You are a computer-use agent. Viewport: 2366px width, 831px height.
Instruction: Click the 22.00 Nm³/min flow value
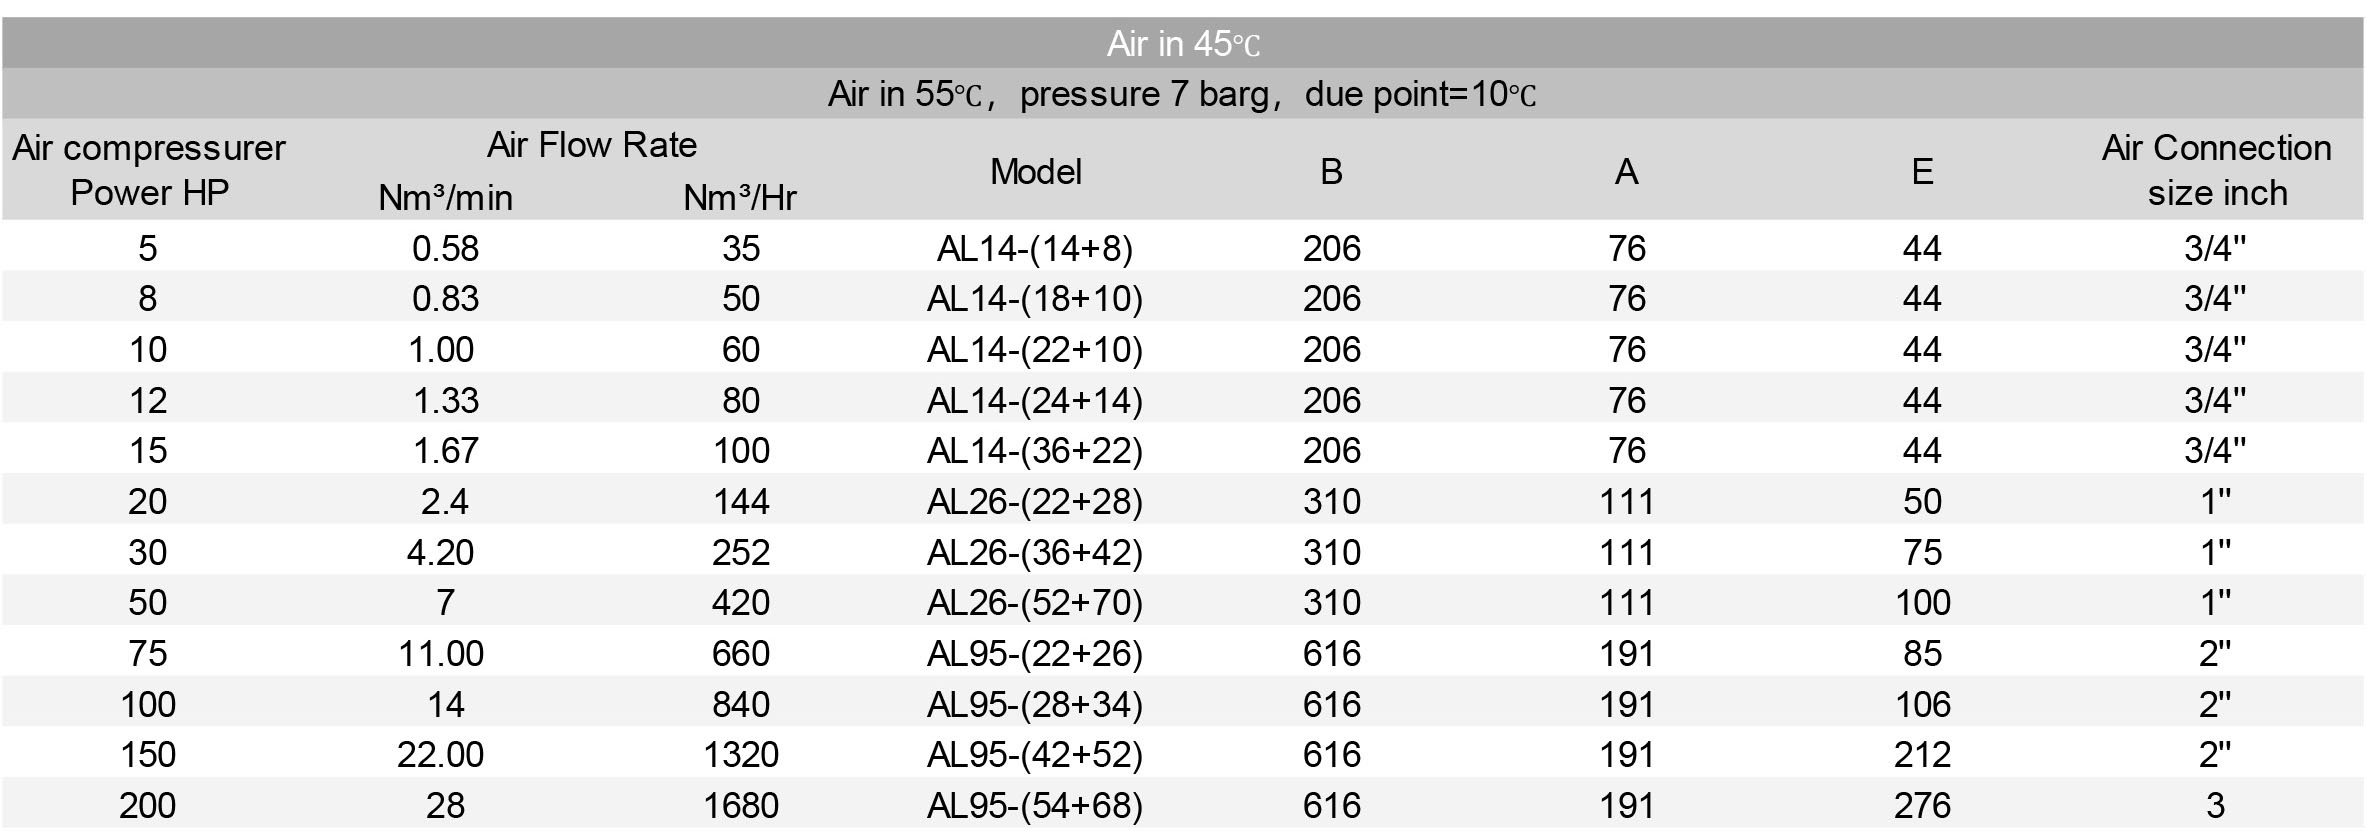[440, 755]
